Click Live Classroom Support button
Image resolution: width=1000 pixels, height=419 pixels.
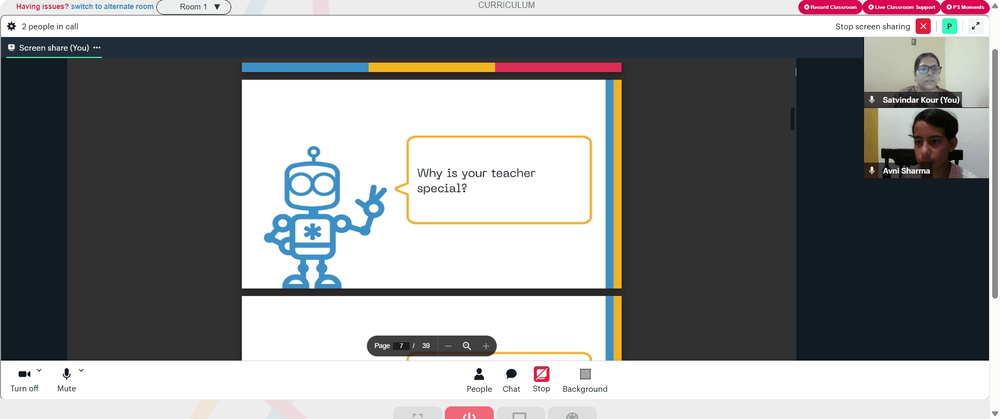(x=901, y=7)
